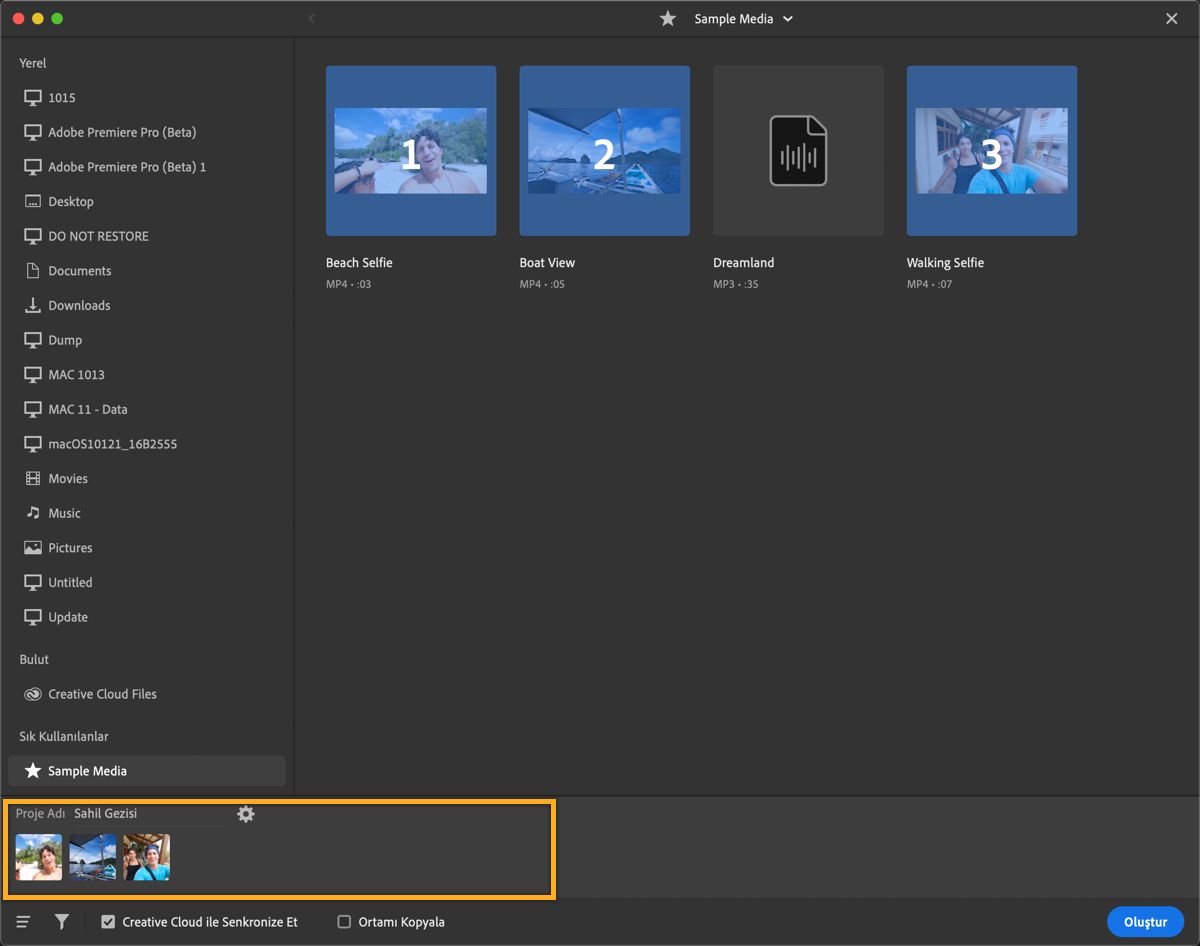Open project settings gear icon

pyautogui.click(x=246, y=814)
